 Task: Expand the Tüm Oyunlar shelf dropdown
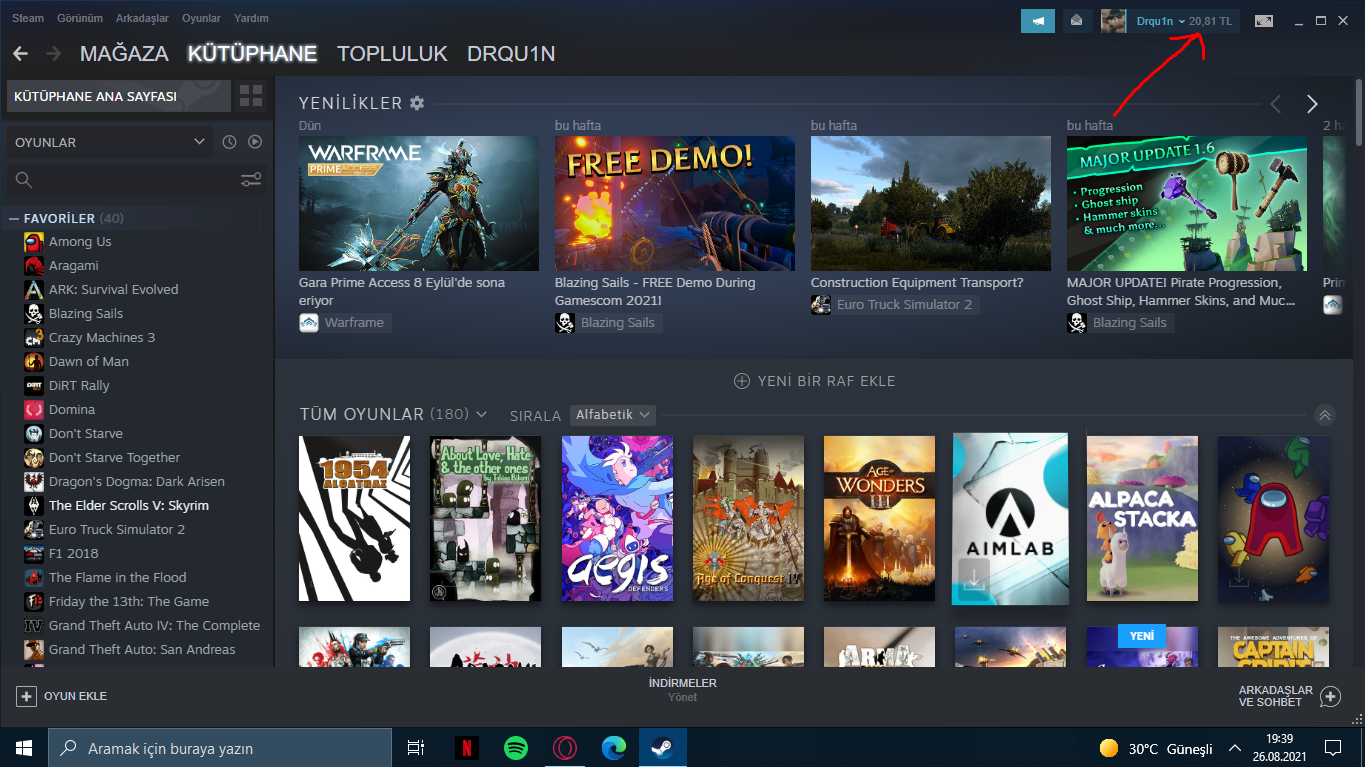[x=482, y=414]
